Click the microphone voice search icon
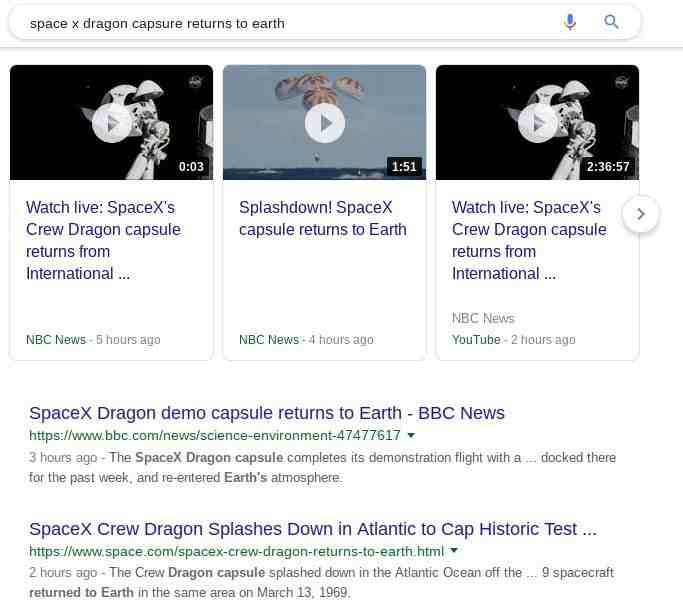 point(570,22)
